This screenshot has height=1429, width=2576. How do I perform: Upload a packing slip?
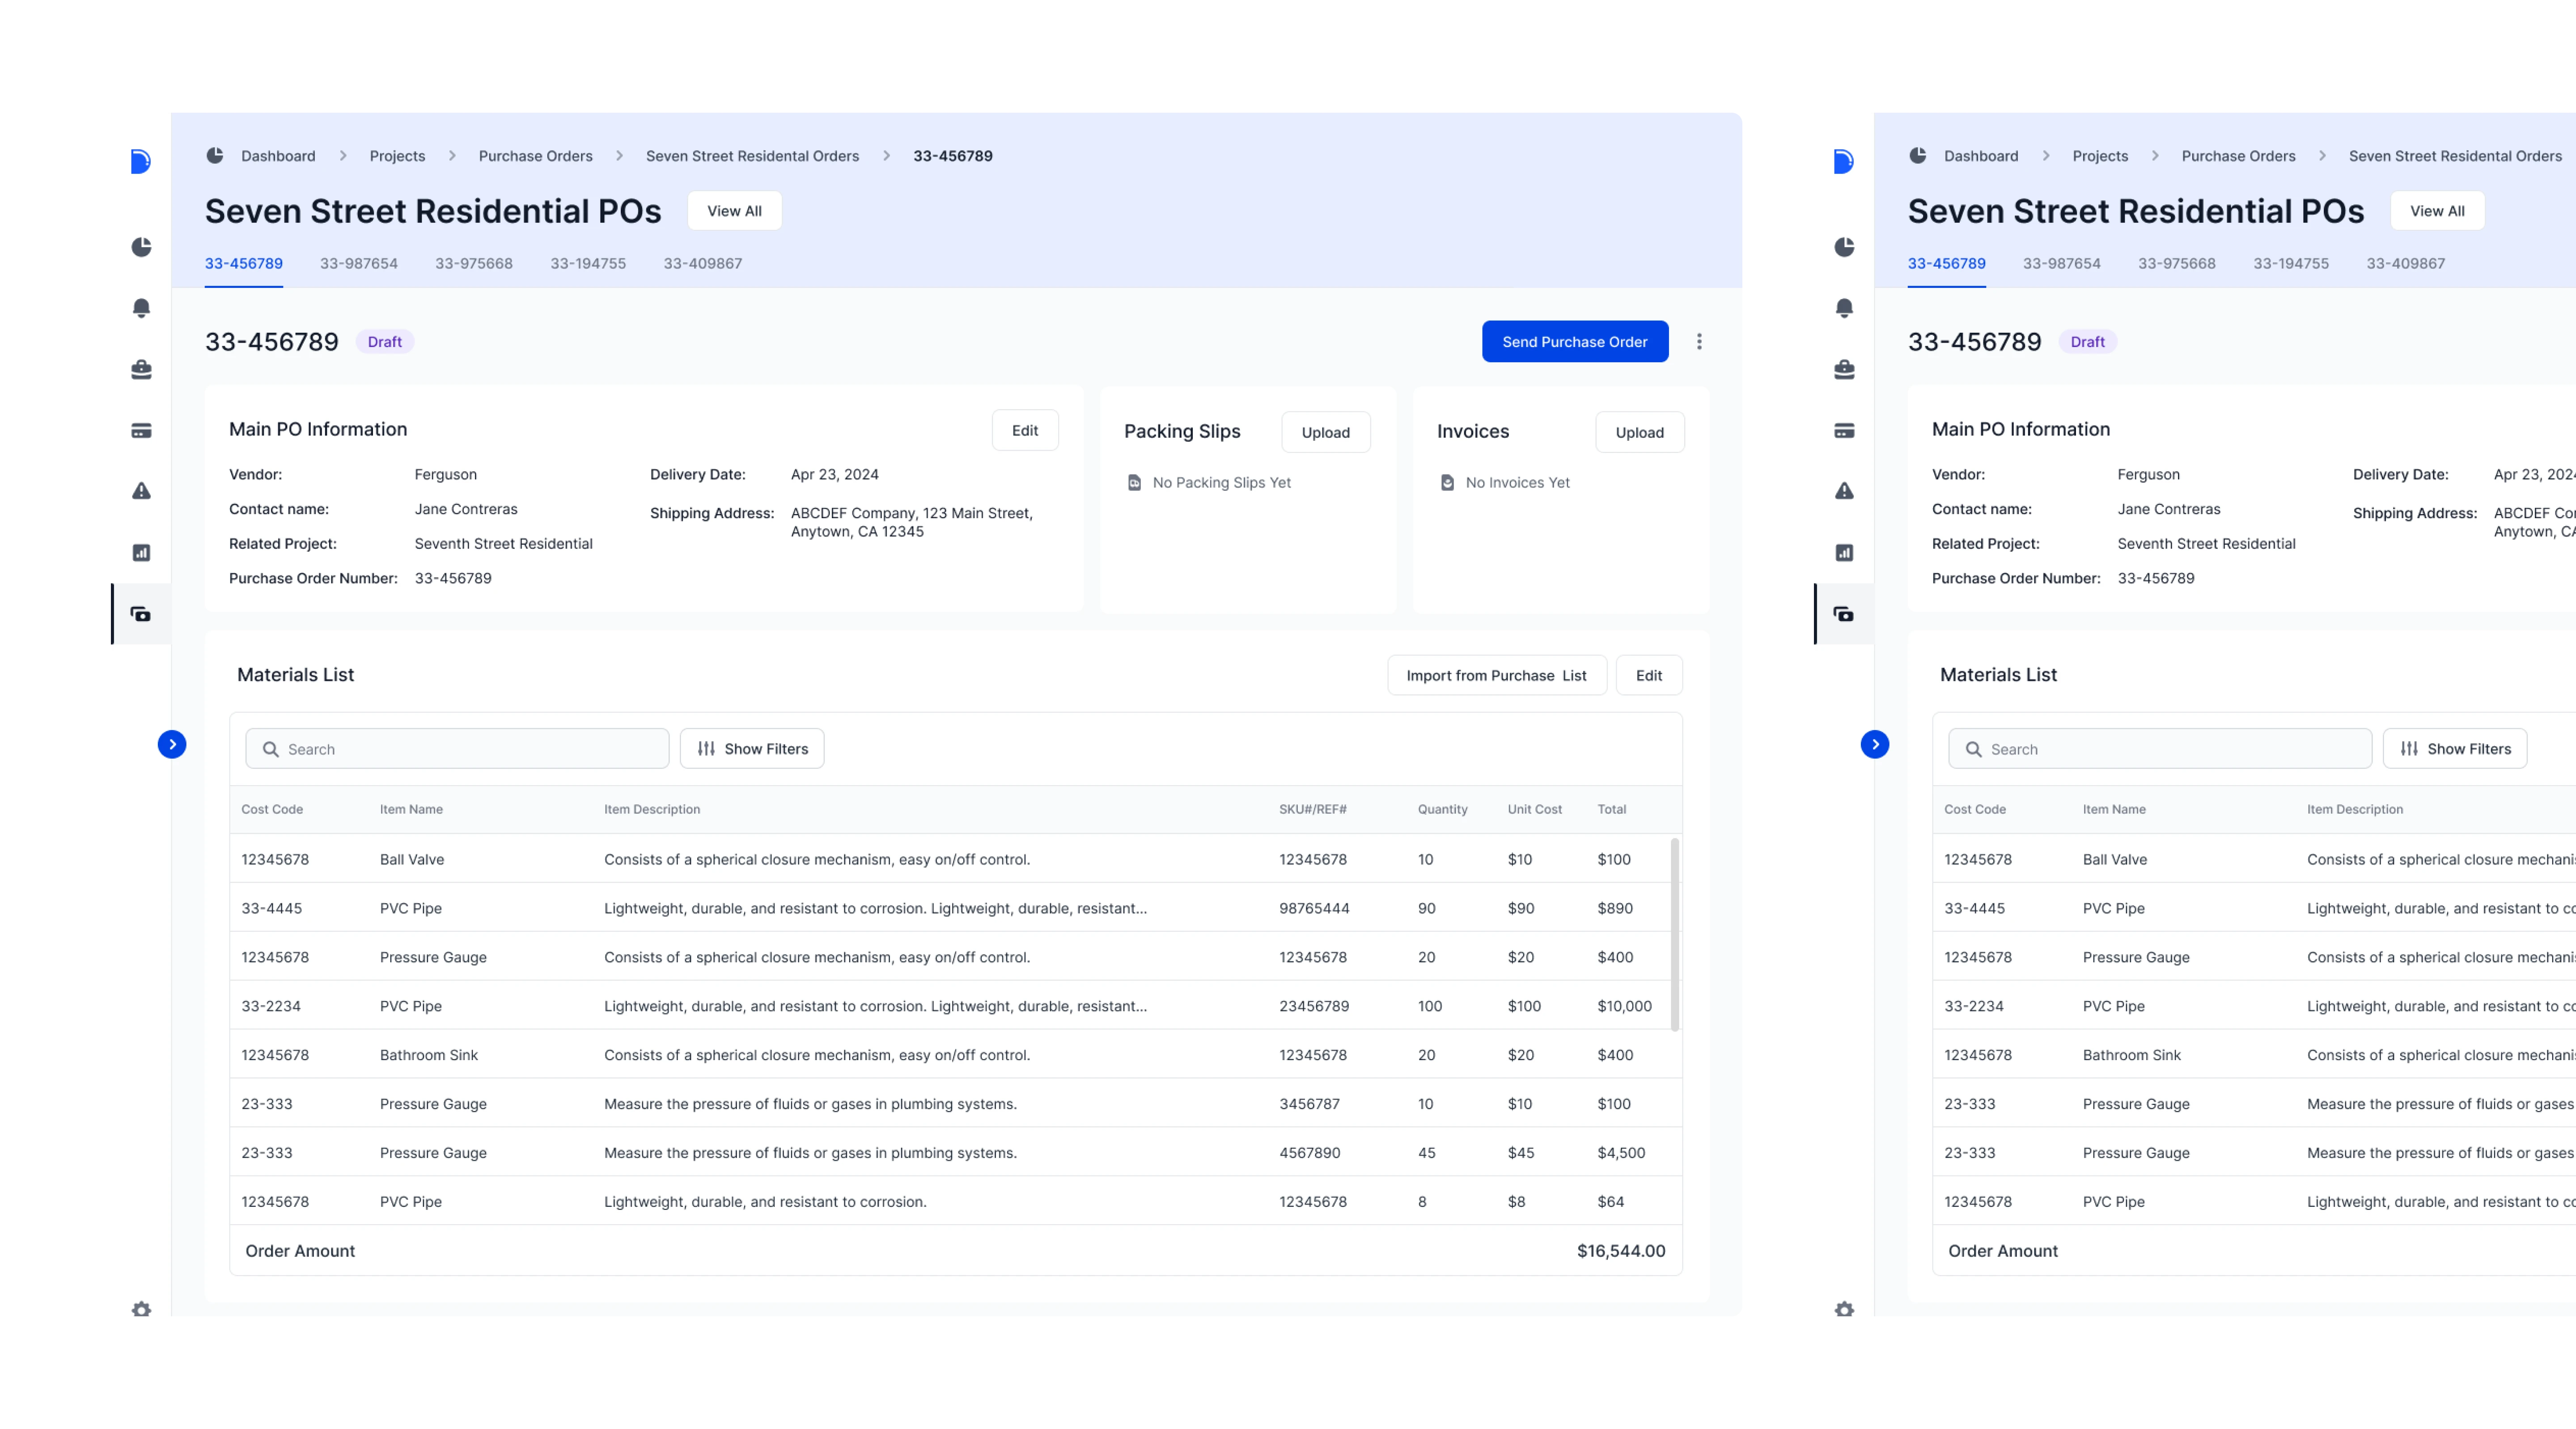1325,433
